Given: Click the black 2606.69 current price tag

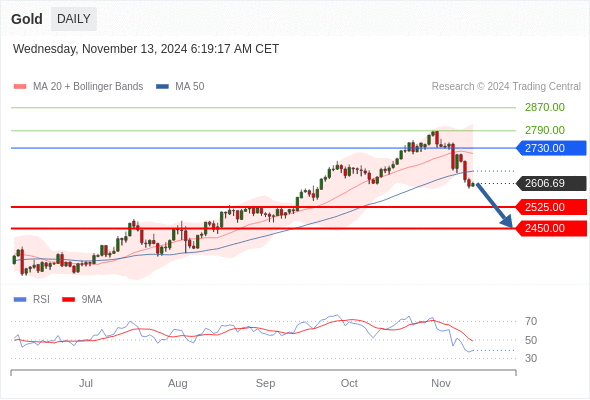Looking at the screenshot, I should [551, 184].
